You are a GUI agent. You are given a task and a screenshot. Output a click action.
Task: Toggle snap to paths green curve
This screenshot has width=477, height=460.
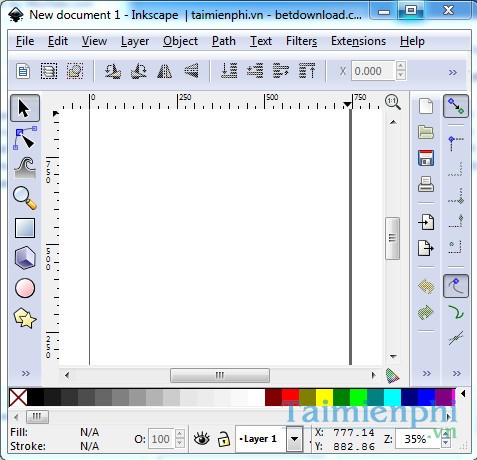click(x=456, y=313)
